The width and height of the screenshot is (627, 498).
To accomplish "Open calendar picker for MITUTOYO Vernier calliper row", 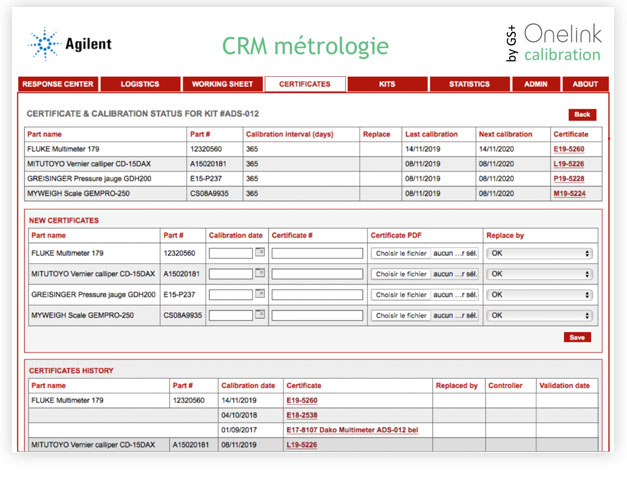I will tap(260, 273).
